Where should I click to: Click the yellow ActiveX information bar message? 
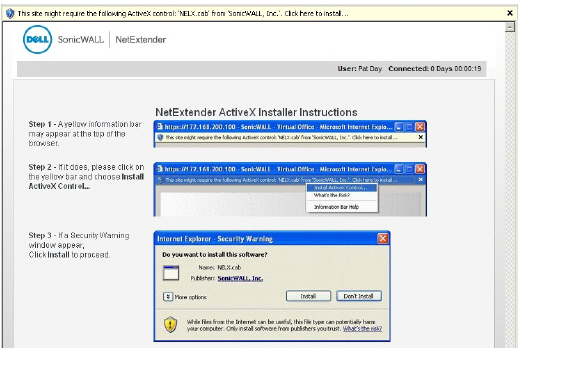coord(183,14)
